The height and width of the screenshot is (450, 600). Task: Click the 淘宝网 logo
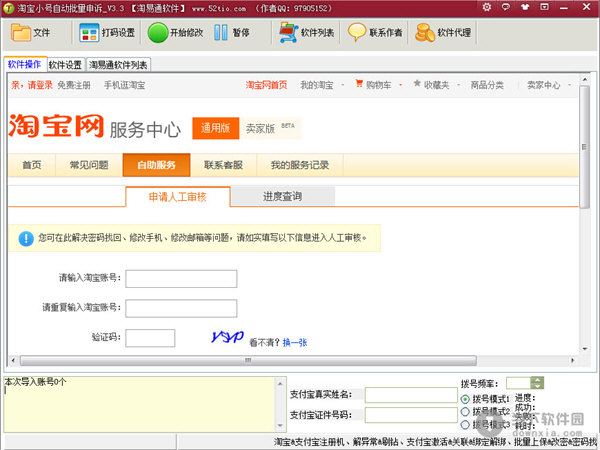[56, 126]
